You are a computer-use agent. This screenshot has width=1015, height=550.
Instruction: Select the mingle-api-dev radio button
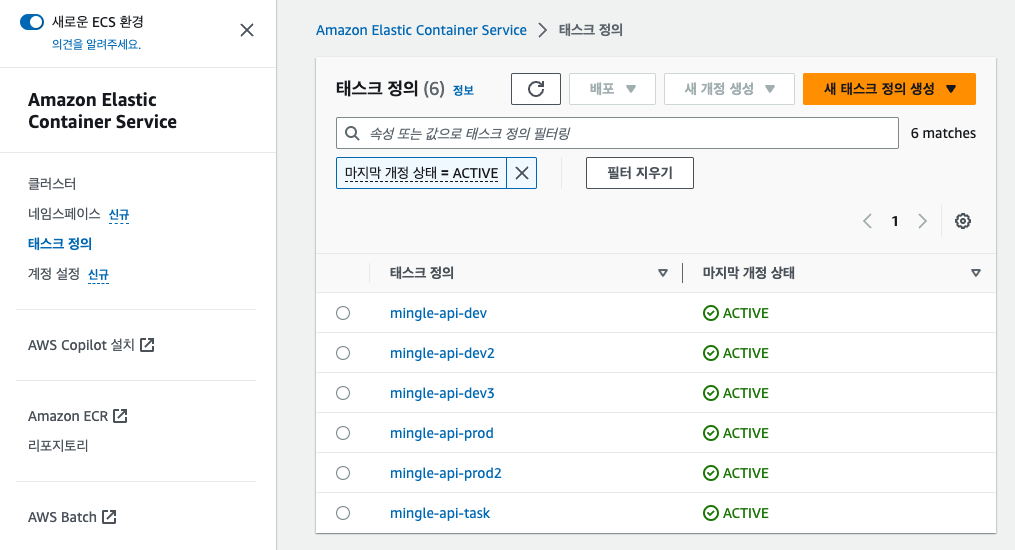tap(343, 313)
